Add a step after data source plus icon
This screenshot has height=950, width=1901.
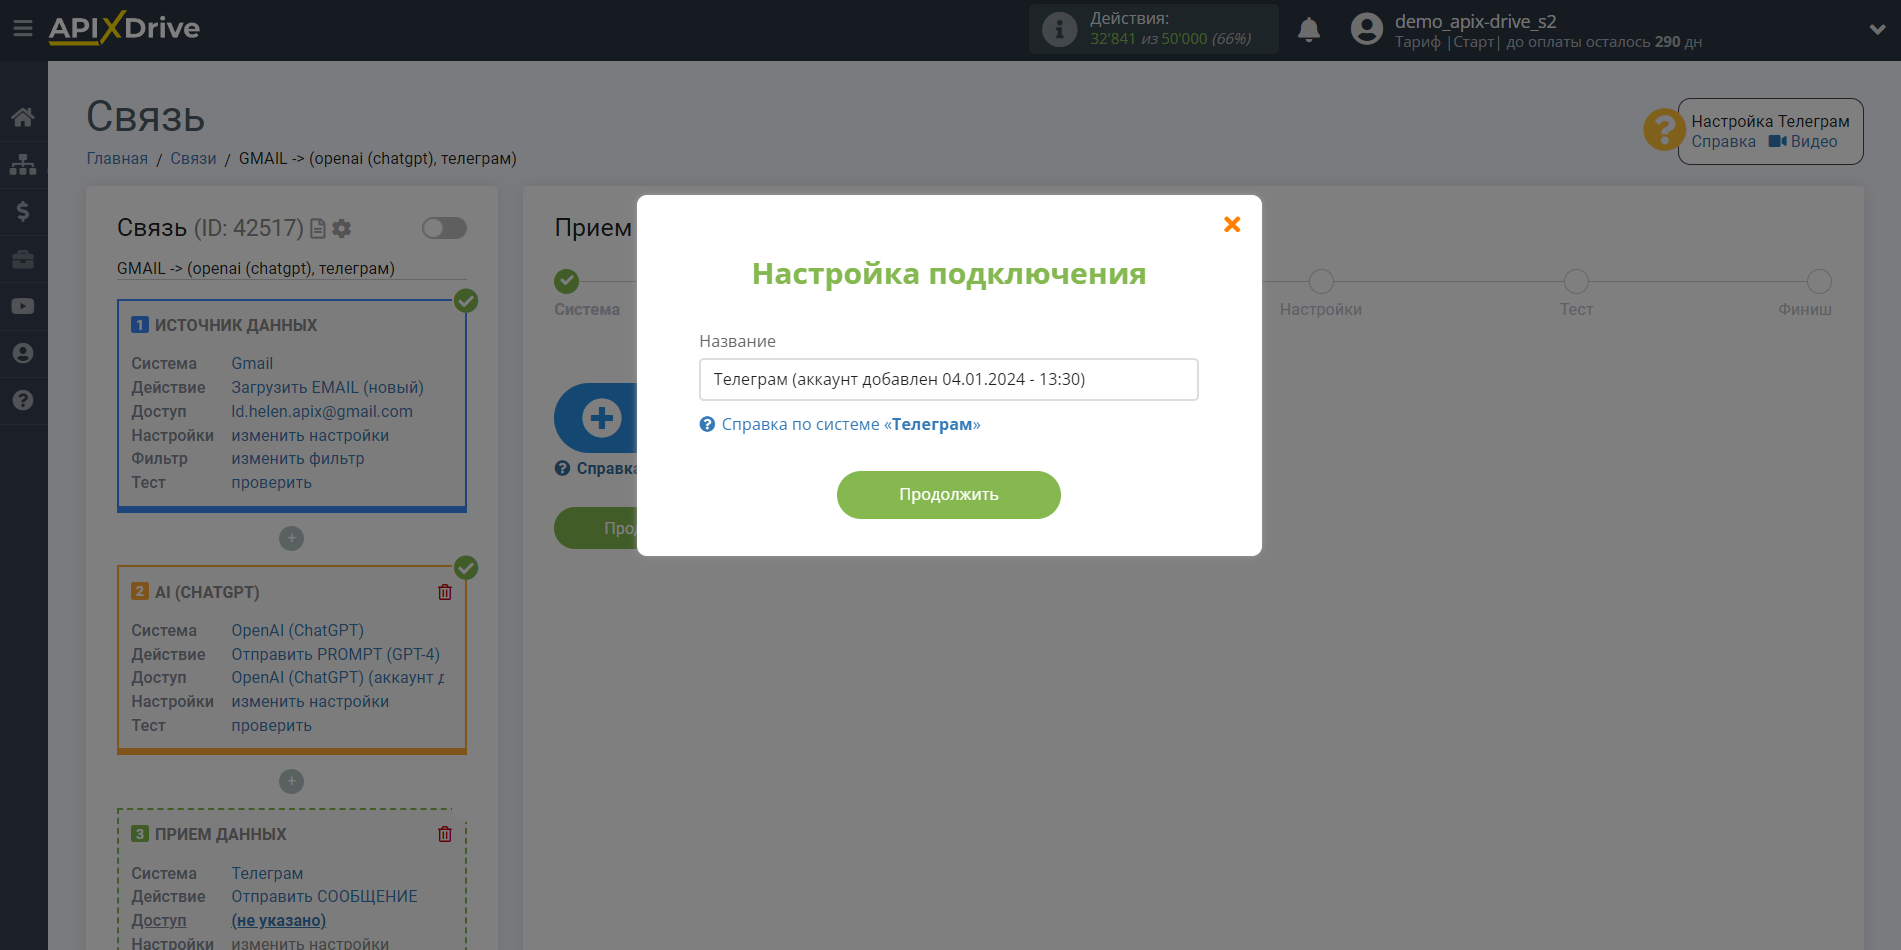pyautogui.click(x=291, y=538)
